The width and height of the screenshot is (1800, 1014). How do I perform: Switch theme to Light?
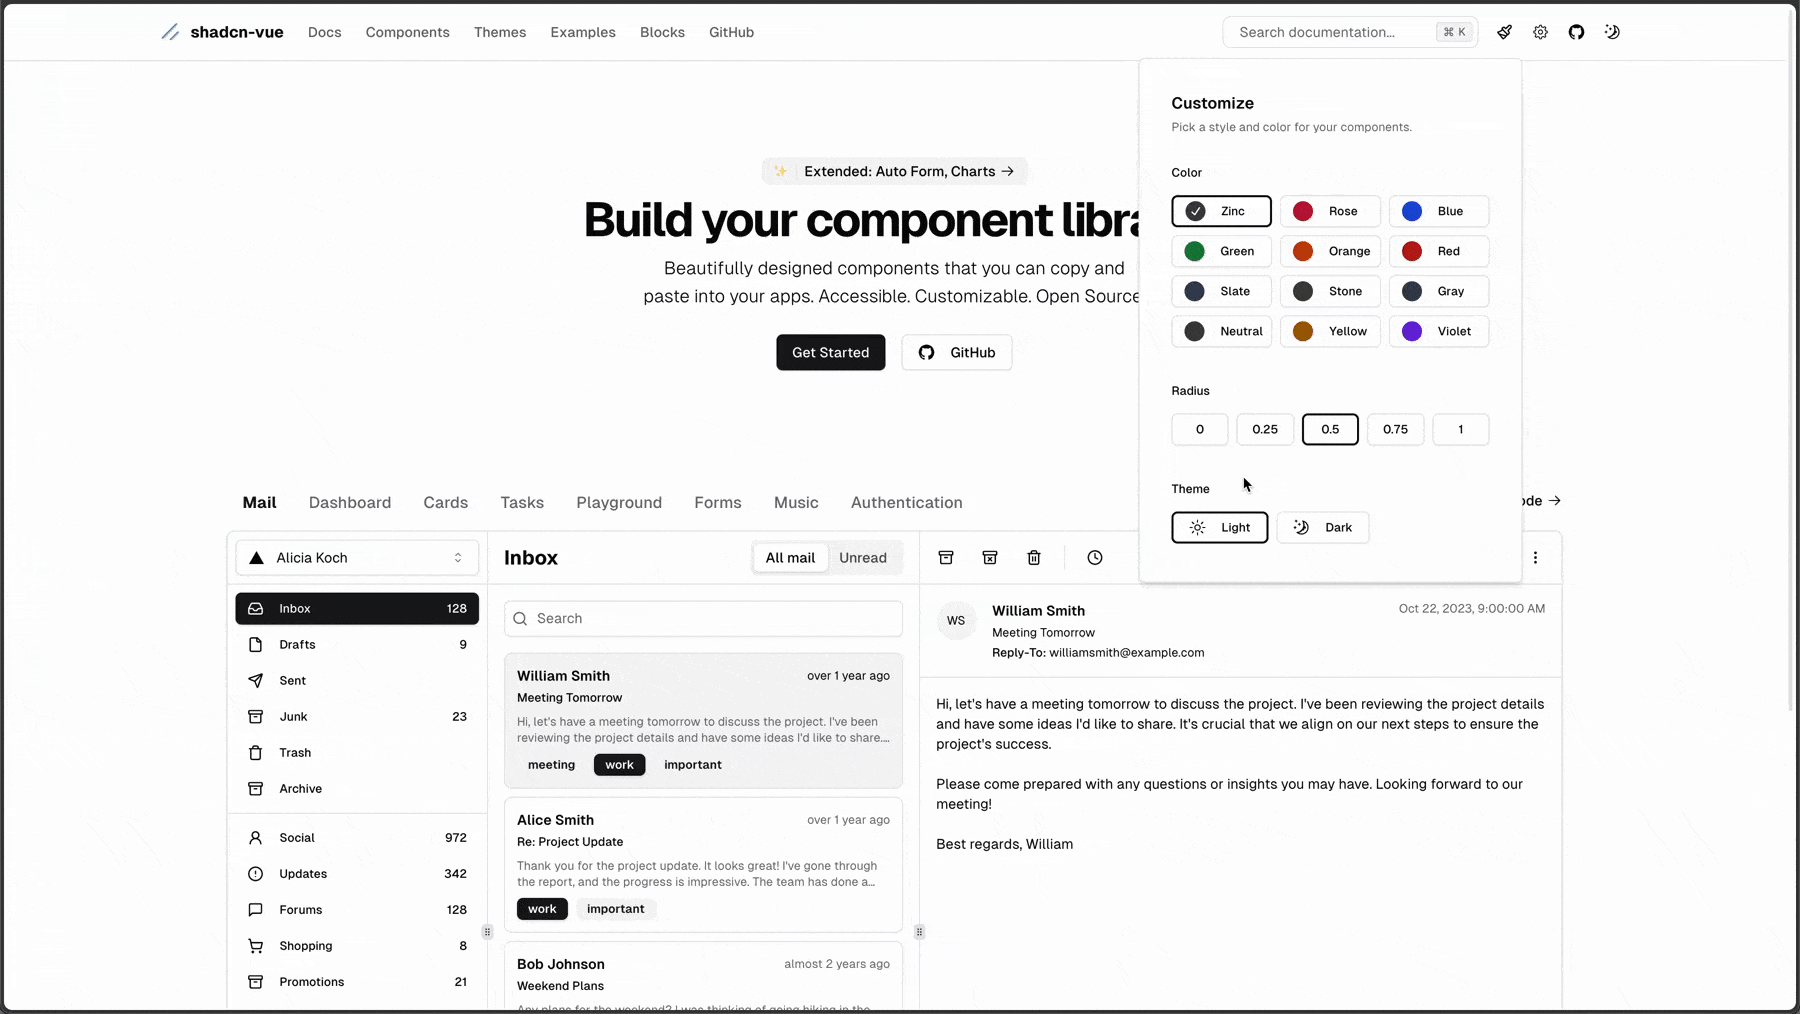coord(1220,527)
